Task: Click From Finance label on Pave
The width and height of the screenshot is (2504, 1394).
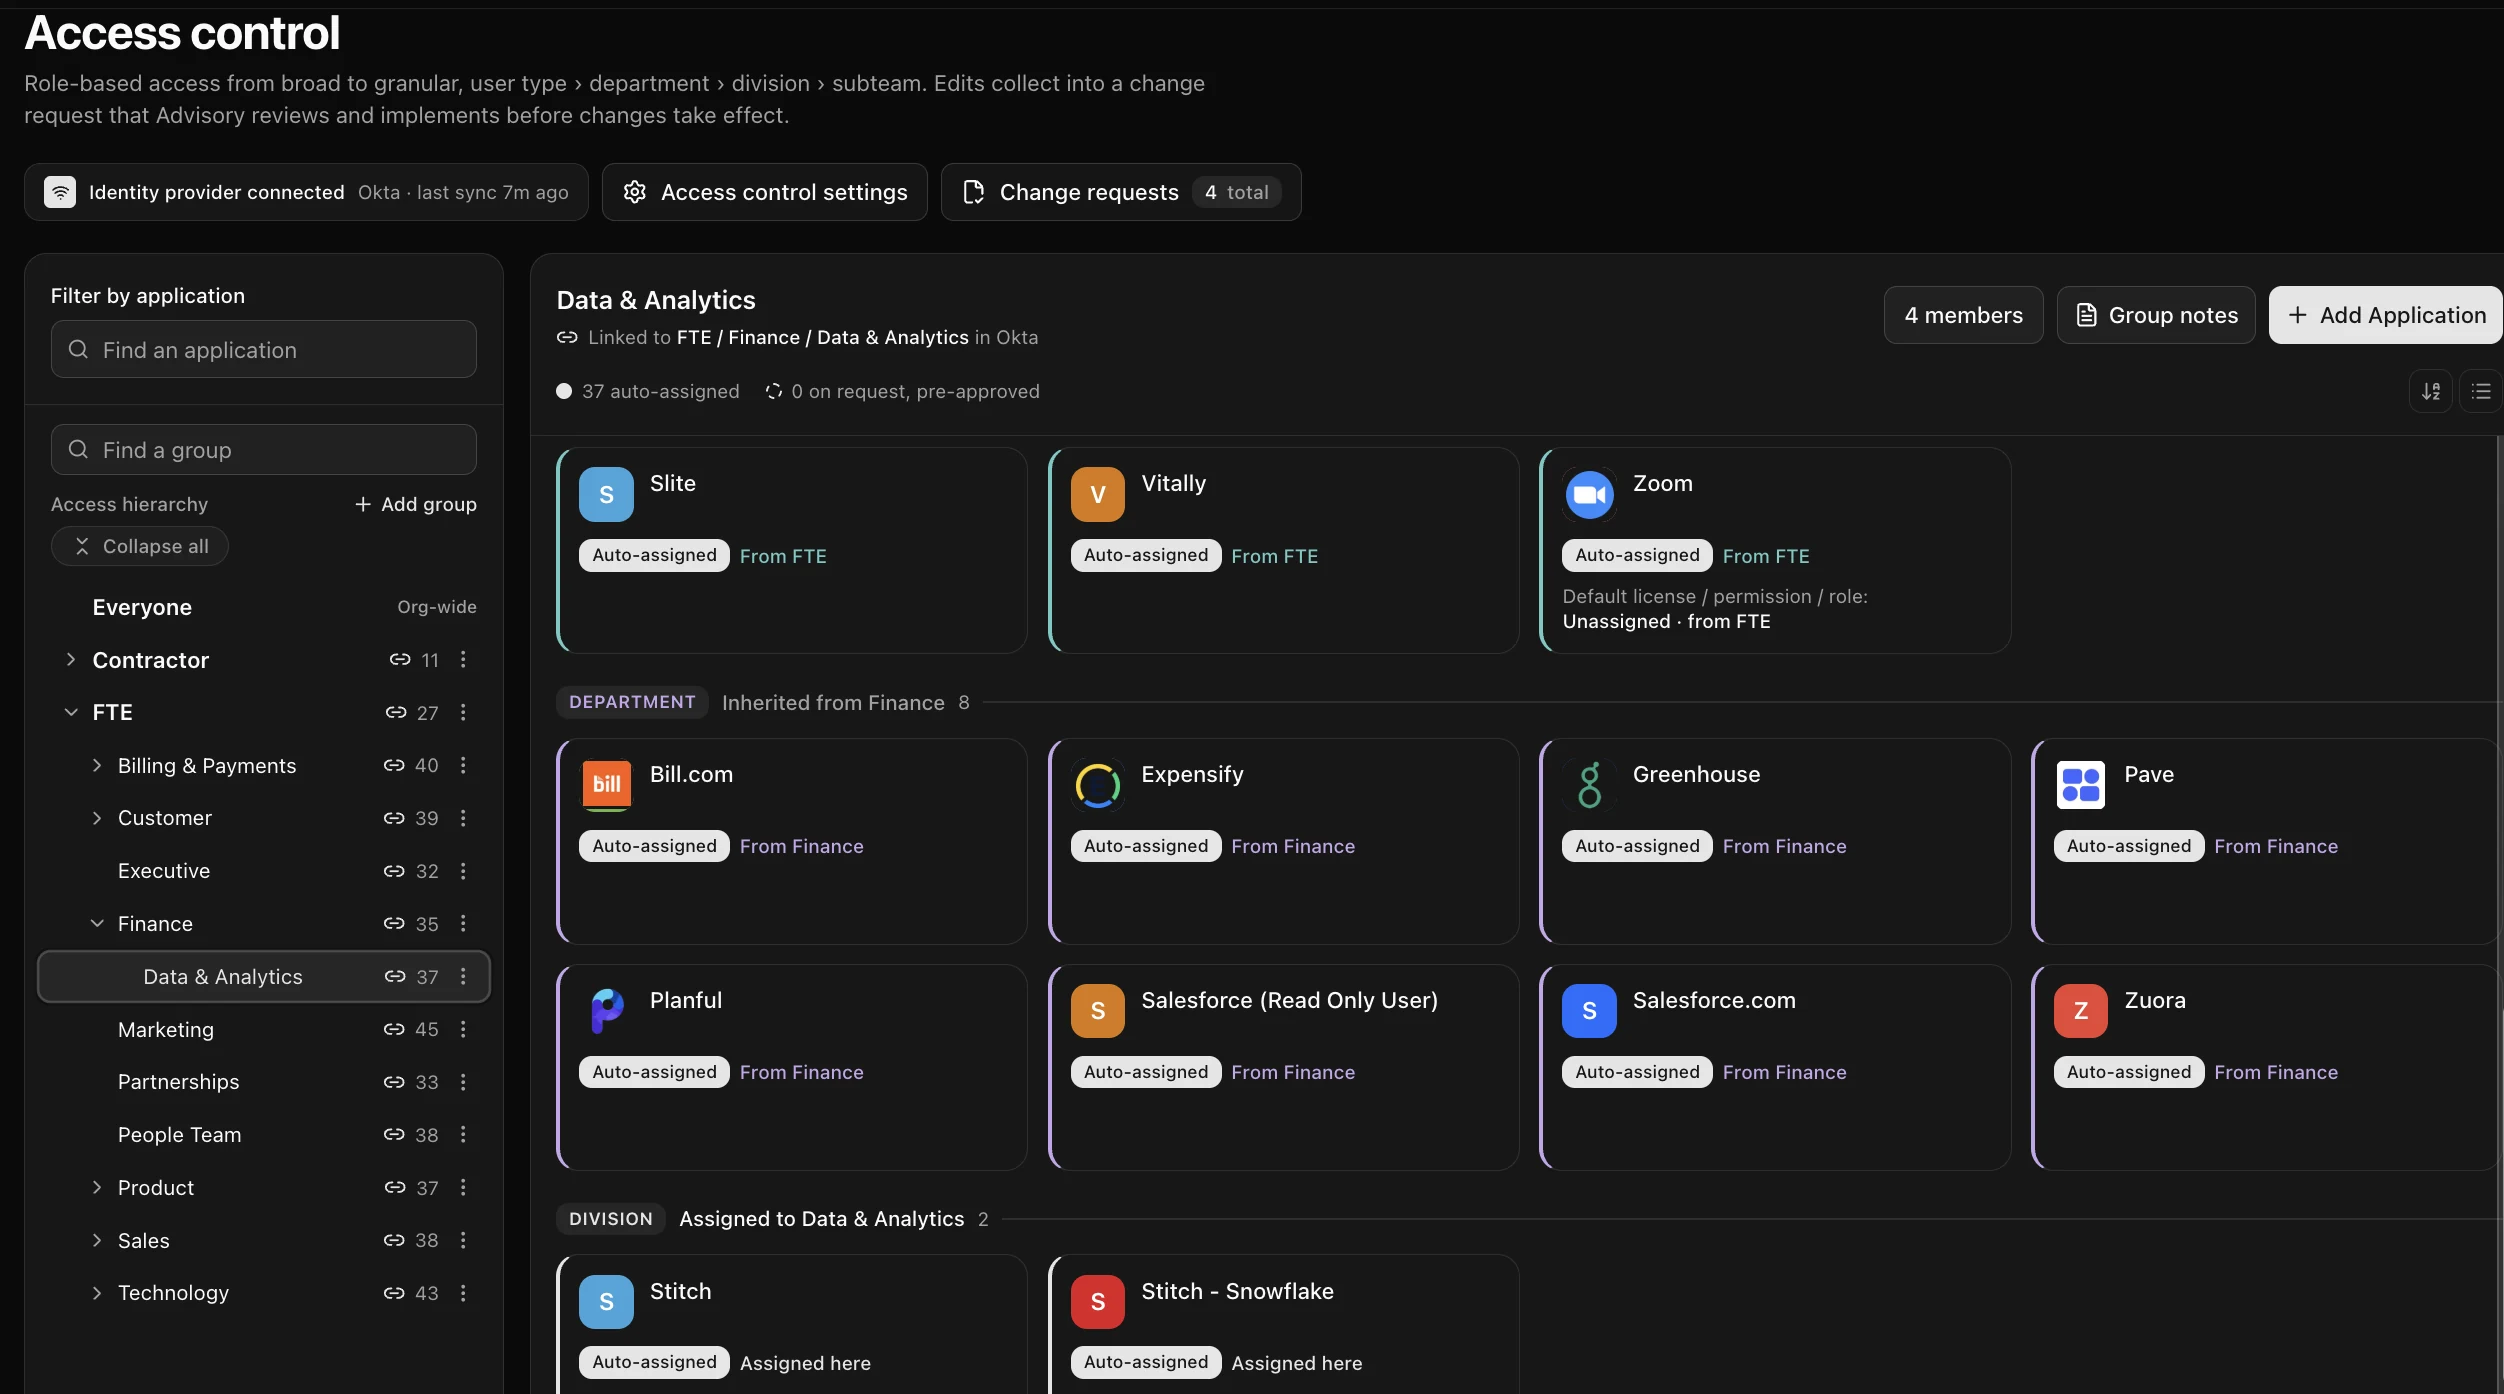Action: pos(2275,846)
